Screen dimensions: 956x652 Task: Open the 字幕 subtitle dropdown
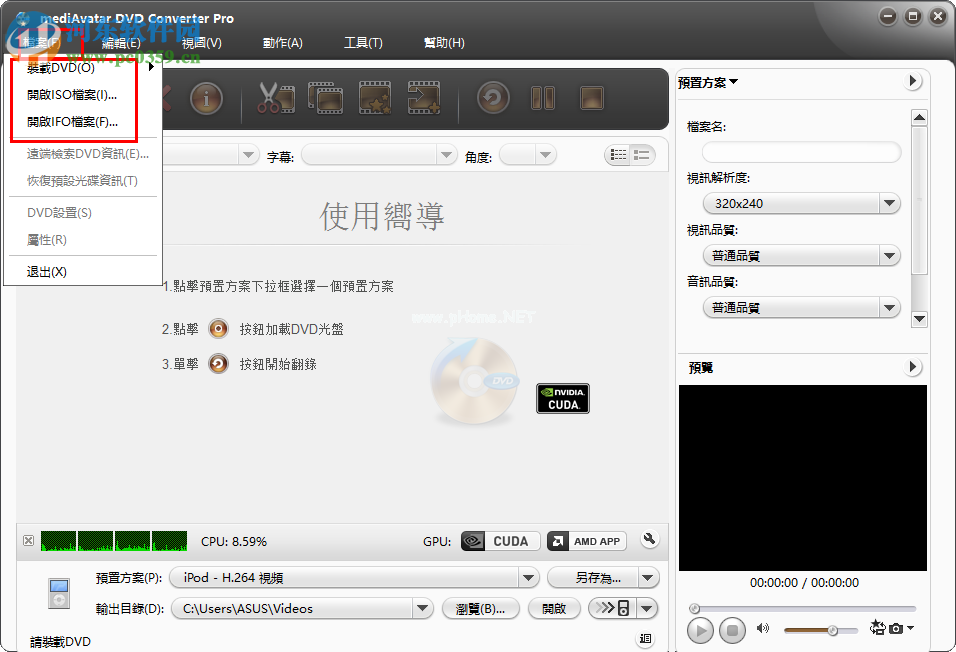tap(378, 154)
